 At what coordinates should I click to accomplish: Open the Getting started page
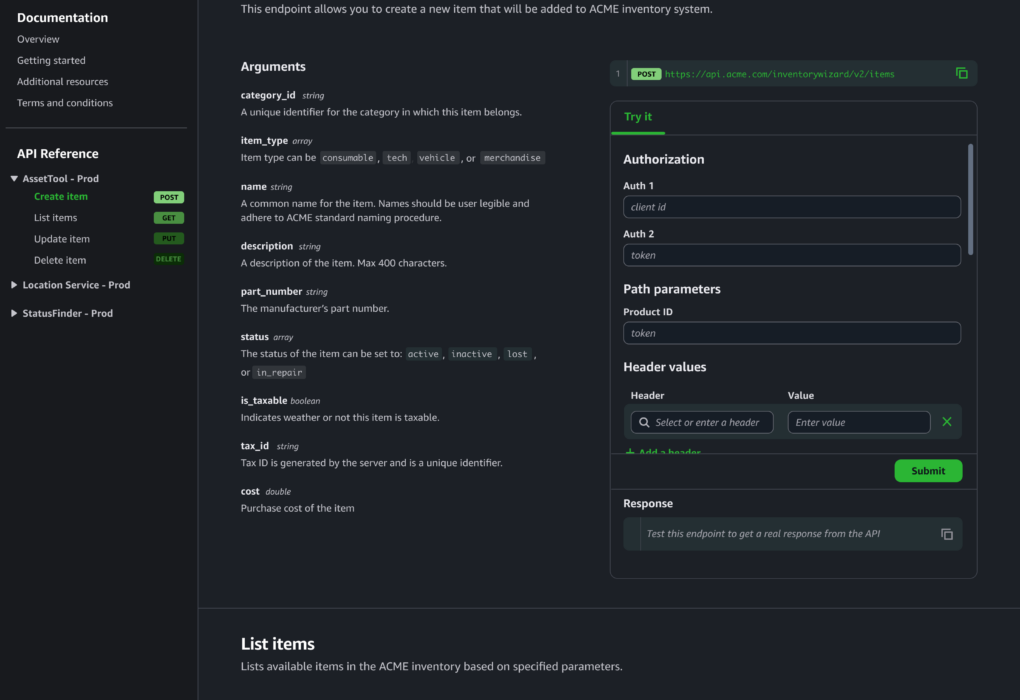pyautogui.click(x=51, y=60)
